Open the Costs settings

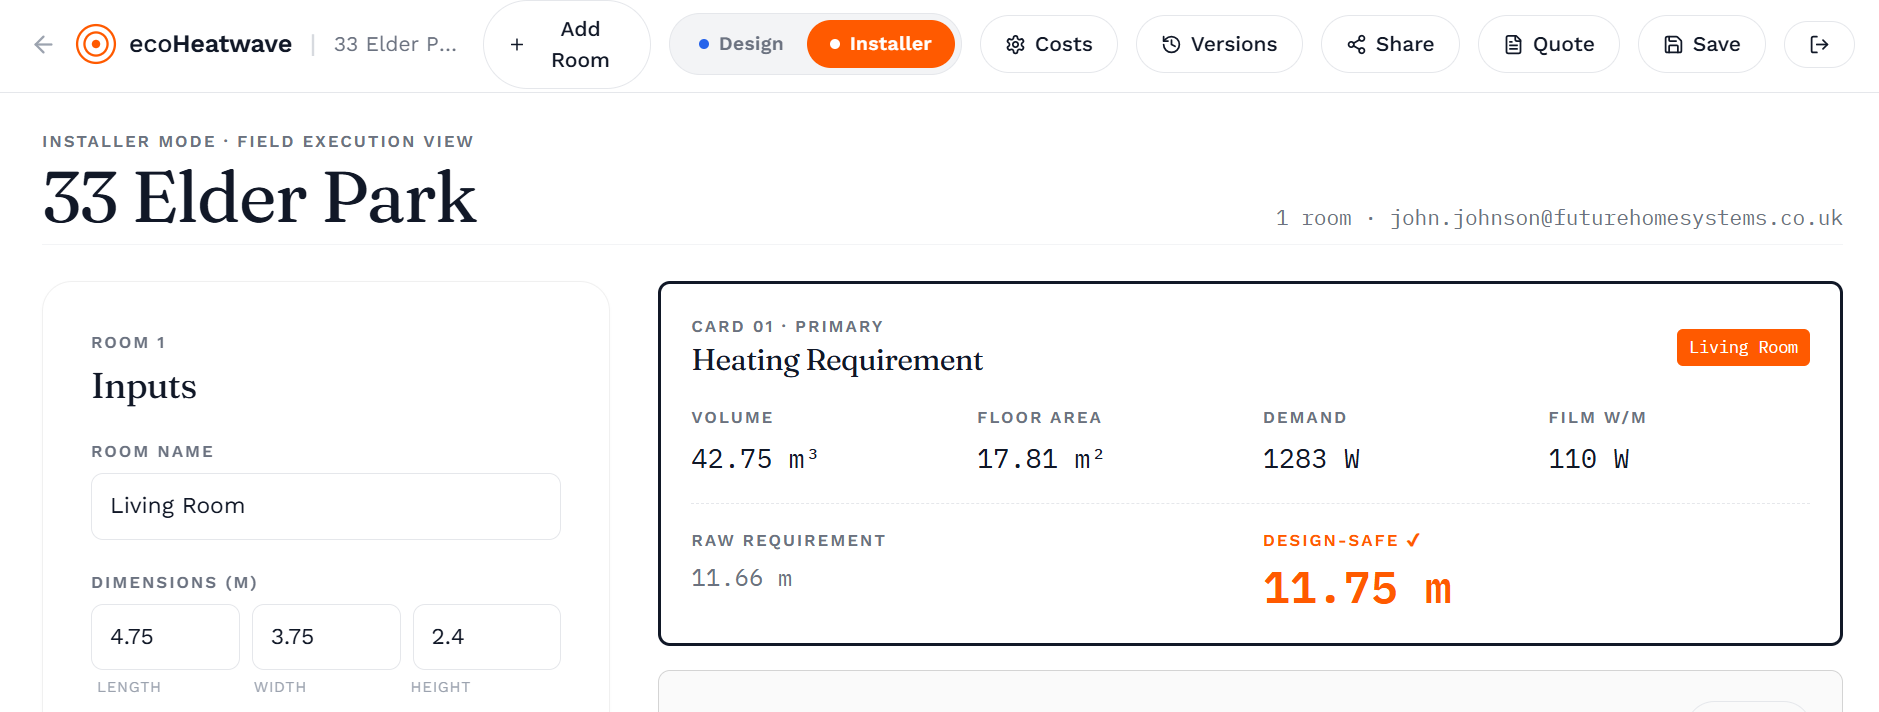(x=1048, y=44)
